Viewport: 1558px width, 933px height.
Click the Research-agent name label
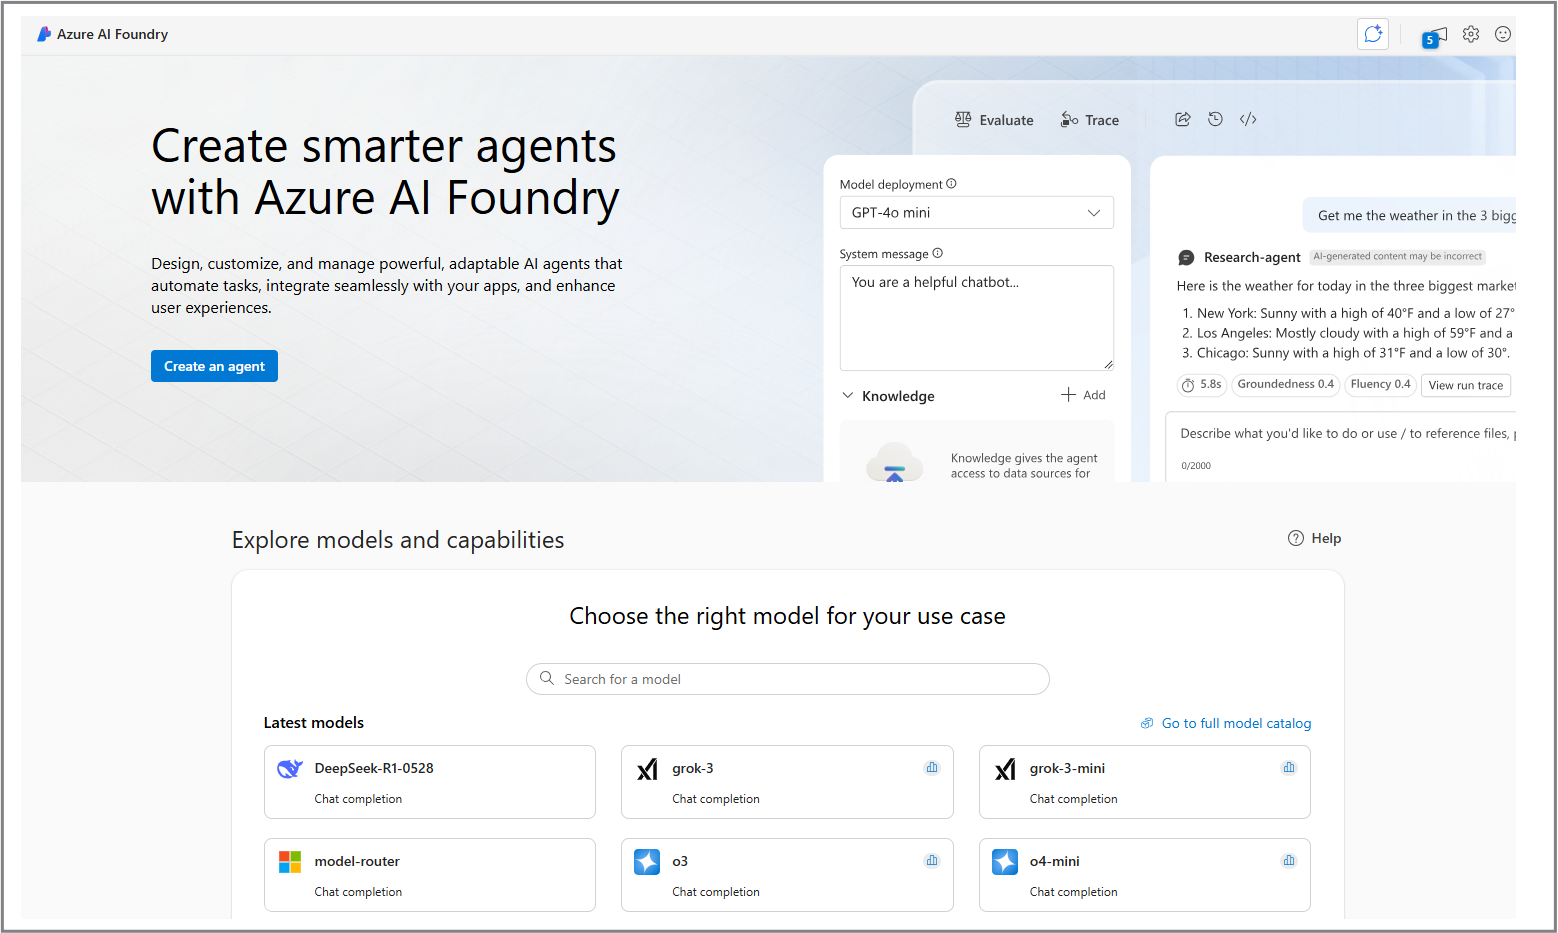1252,257
